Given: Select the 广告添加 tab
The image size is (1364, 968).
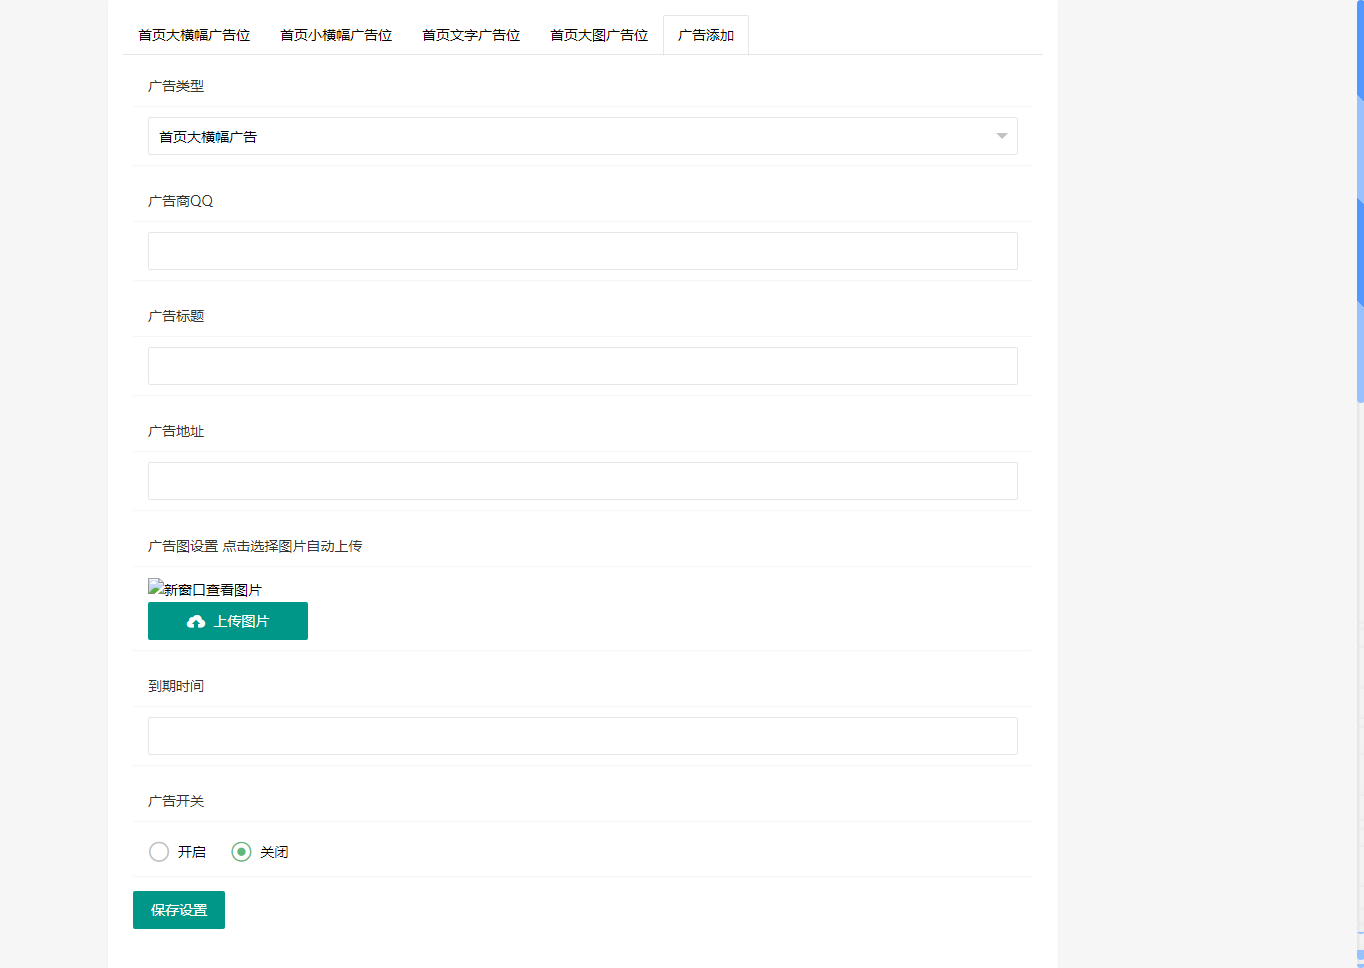Looking at the screenshot, I should click(705, 34).
